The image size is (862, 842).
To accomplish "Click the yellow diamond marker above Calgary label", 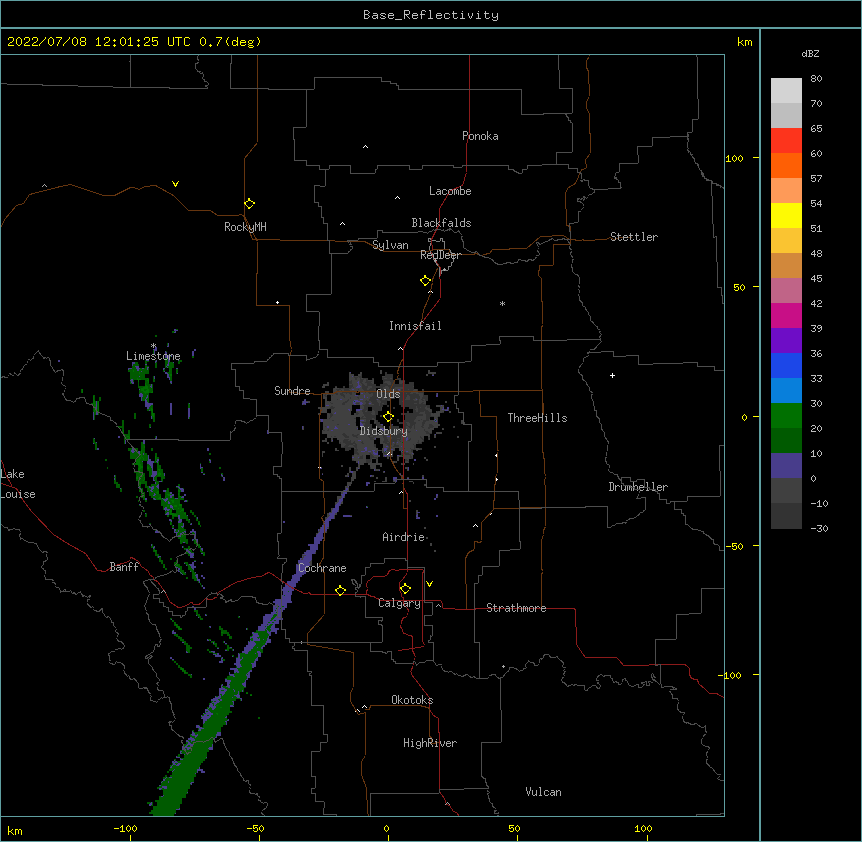I will [x=405, y=589].
